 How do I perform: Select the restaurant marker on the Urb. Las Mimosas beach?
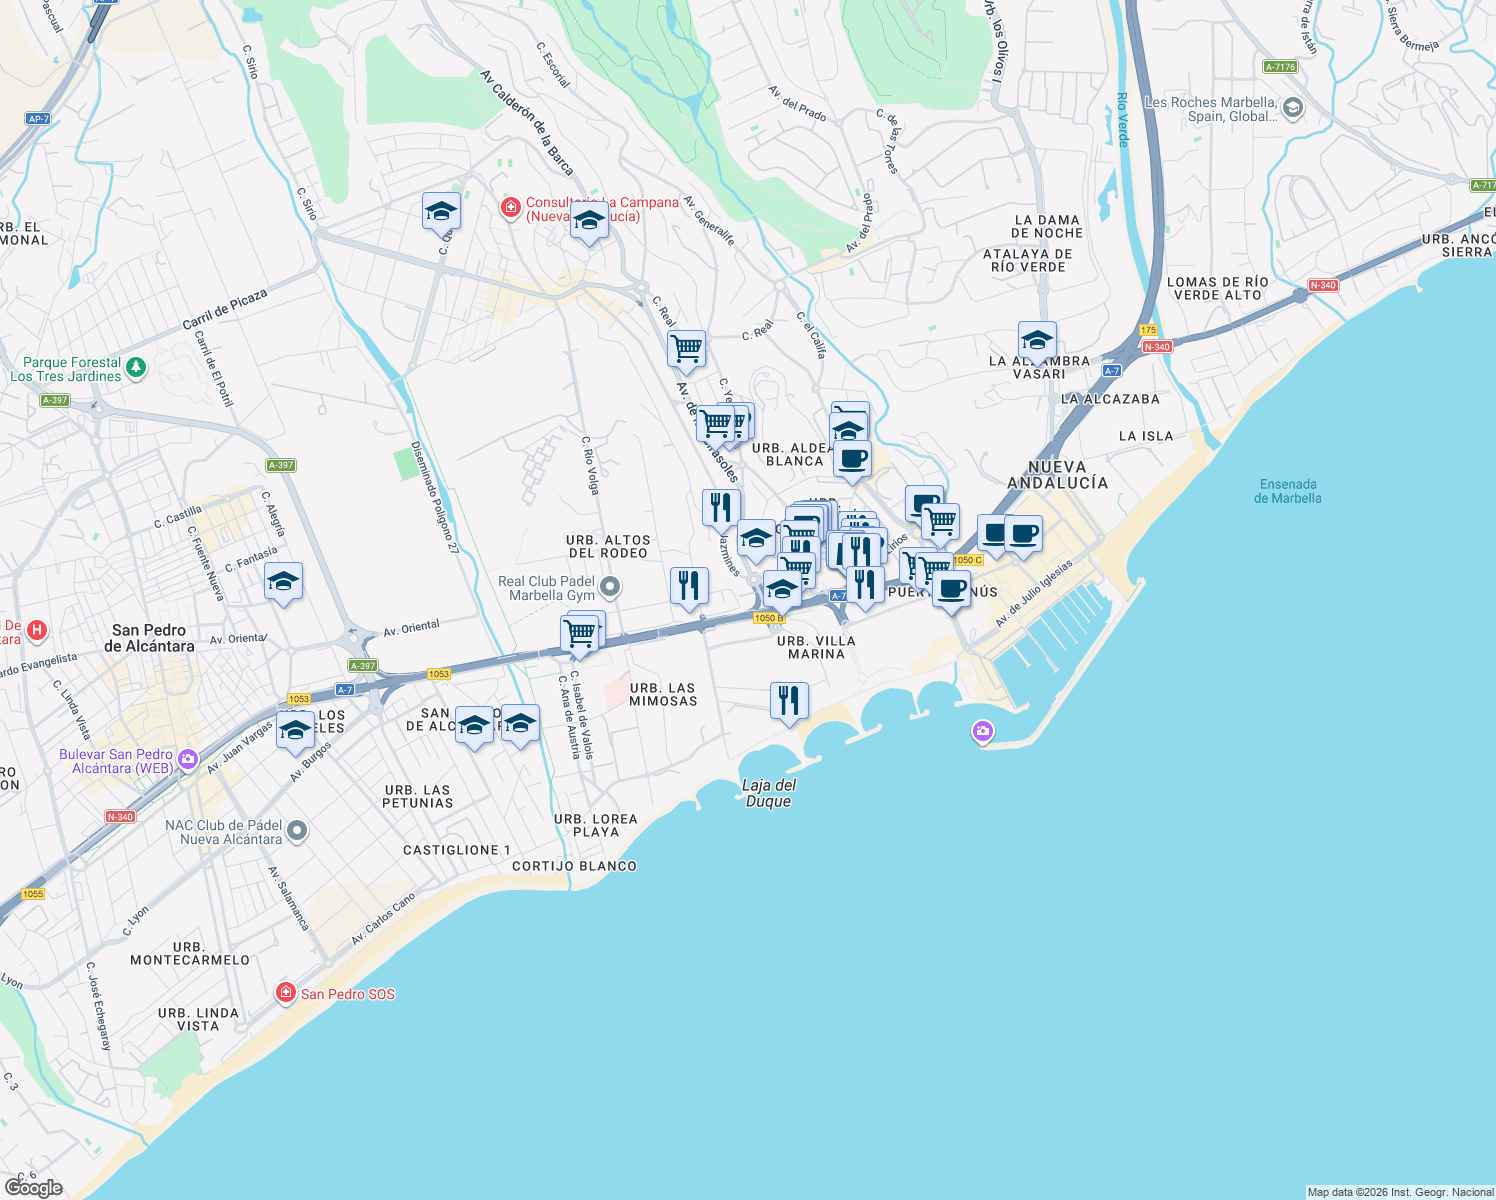789,700
